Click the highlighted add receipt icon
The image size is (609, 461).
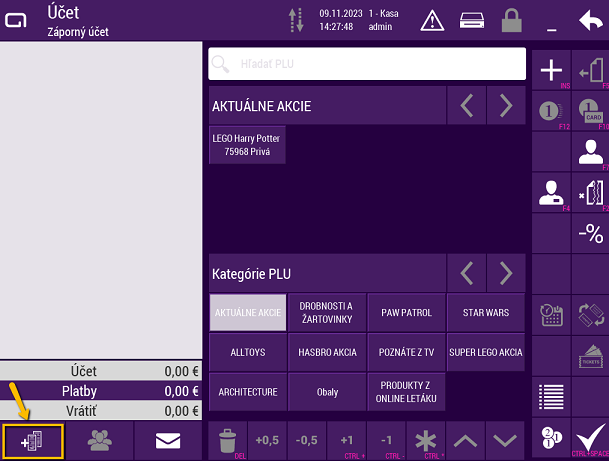coord(33,440)
